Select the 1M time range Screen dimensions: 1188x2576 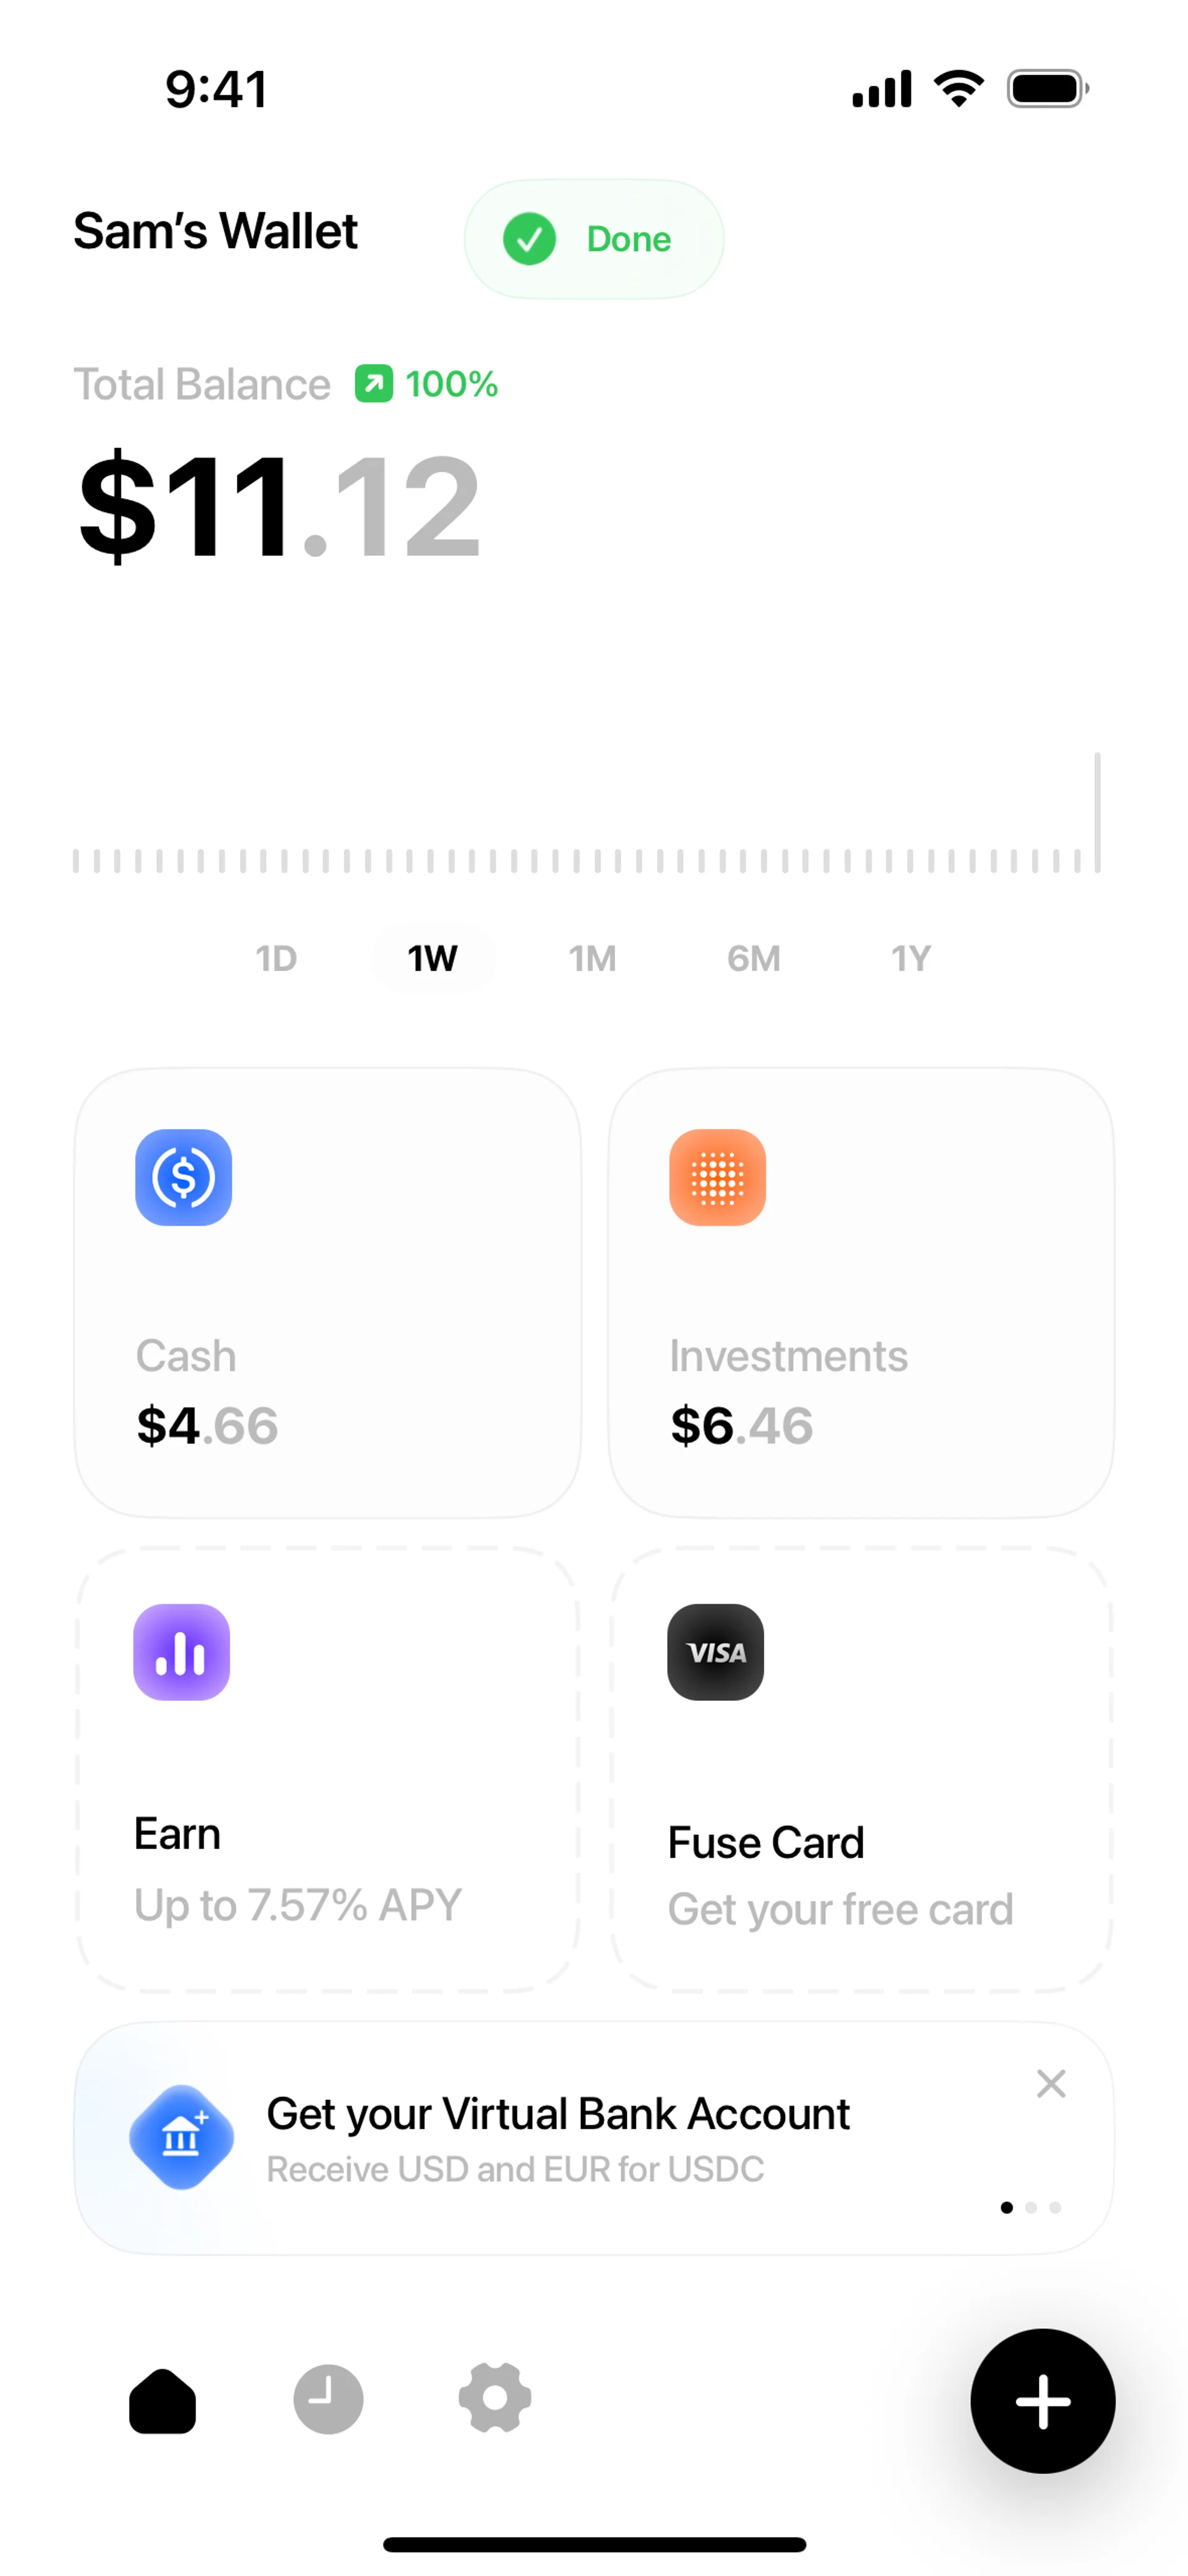tap(592, 958)
